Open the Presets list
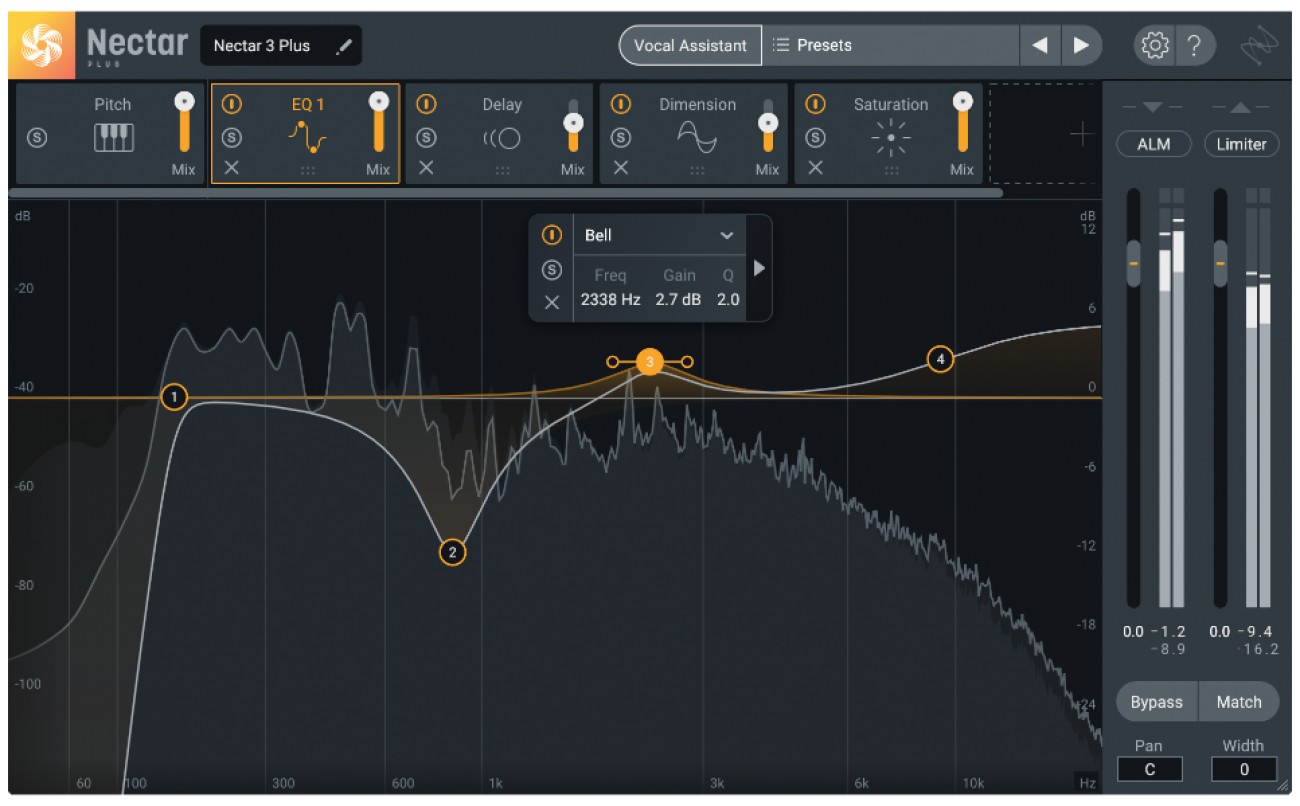This screenshot has height=806, width=1300. [x=890, y=46]
